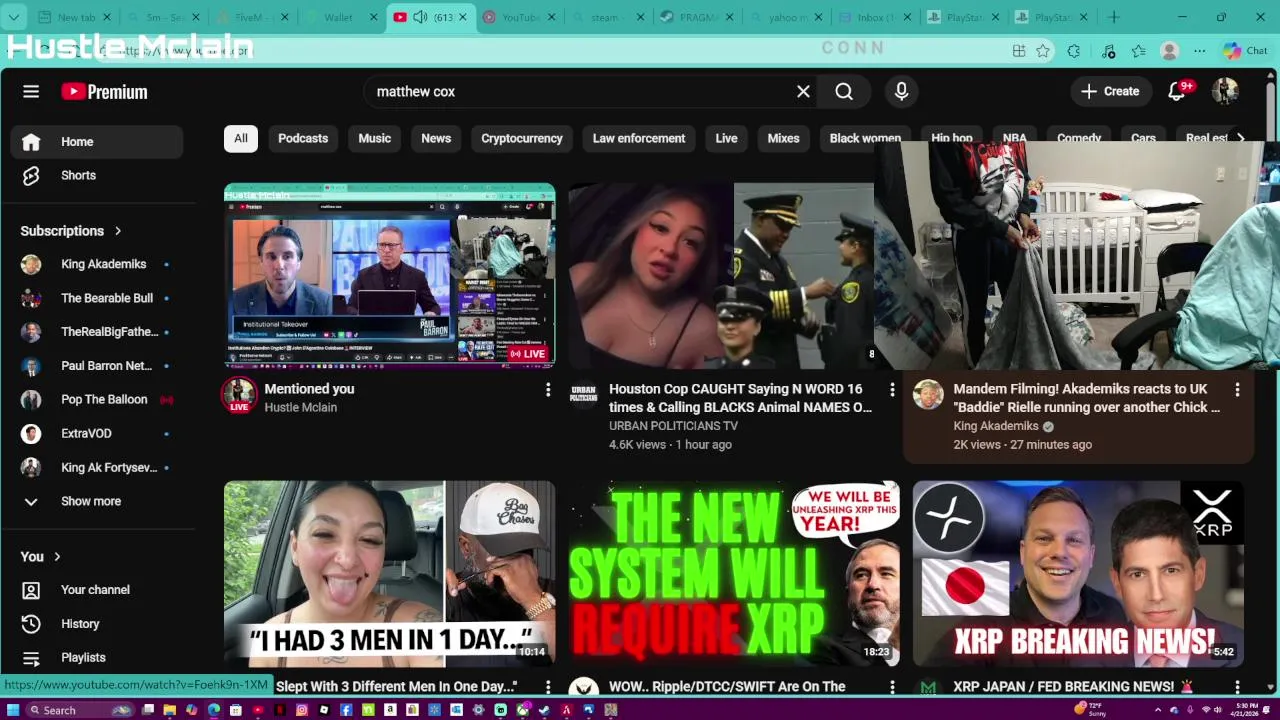This screenshot has height=720, width=1280.
Task: Open Your channel in the sidebar
Action: 97,590
